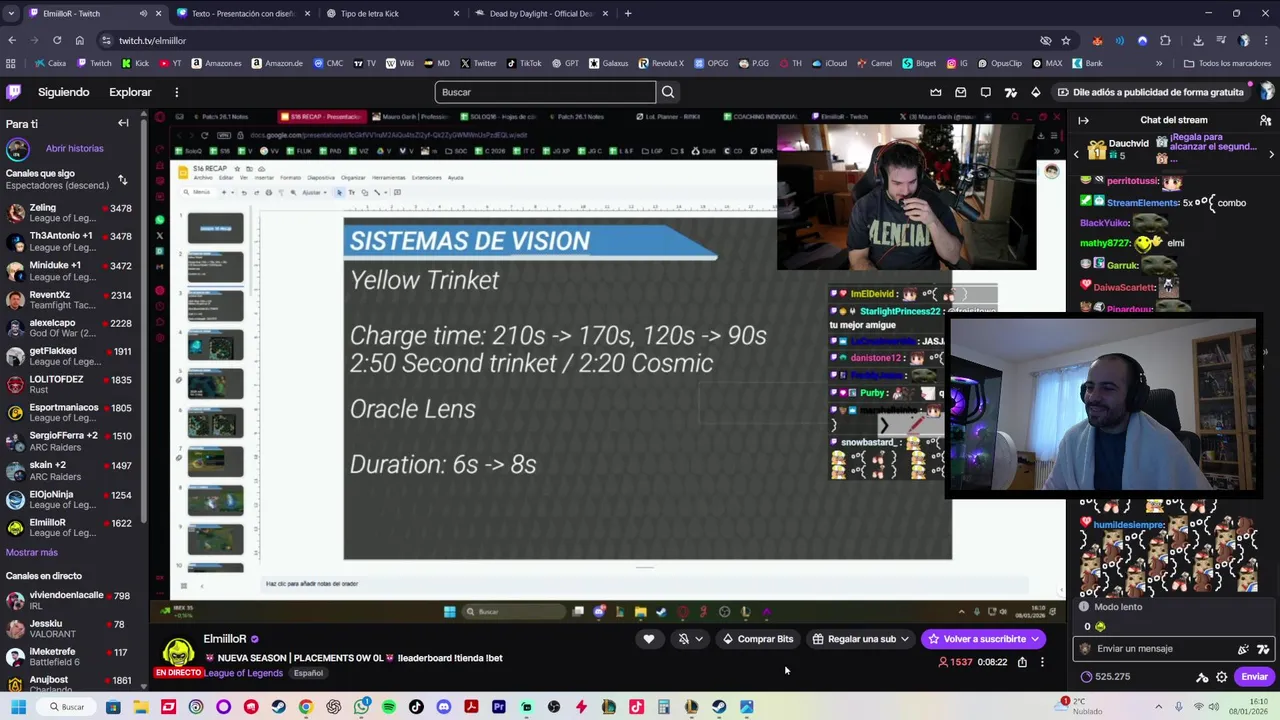Screen dimensions: 1280x720
Task: Switch to Dead by Daylight tab
Action: (541, 14)
